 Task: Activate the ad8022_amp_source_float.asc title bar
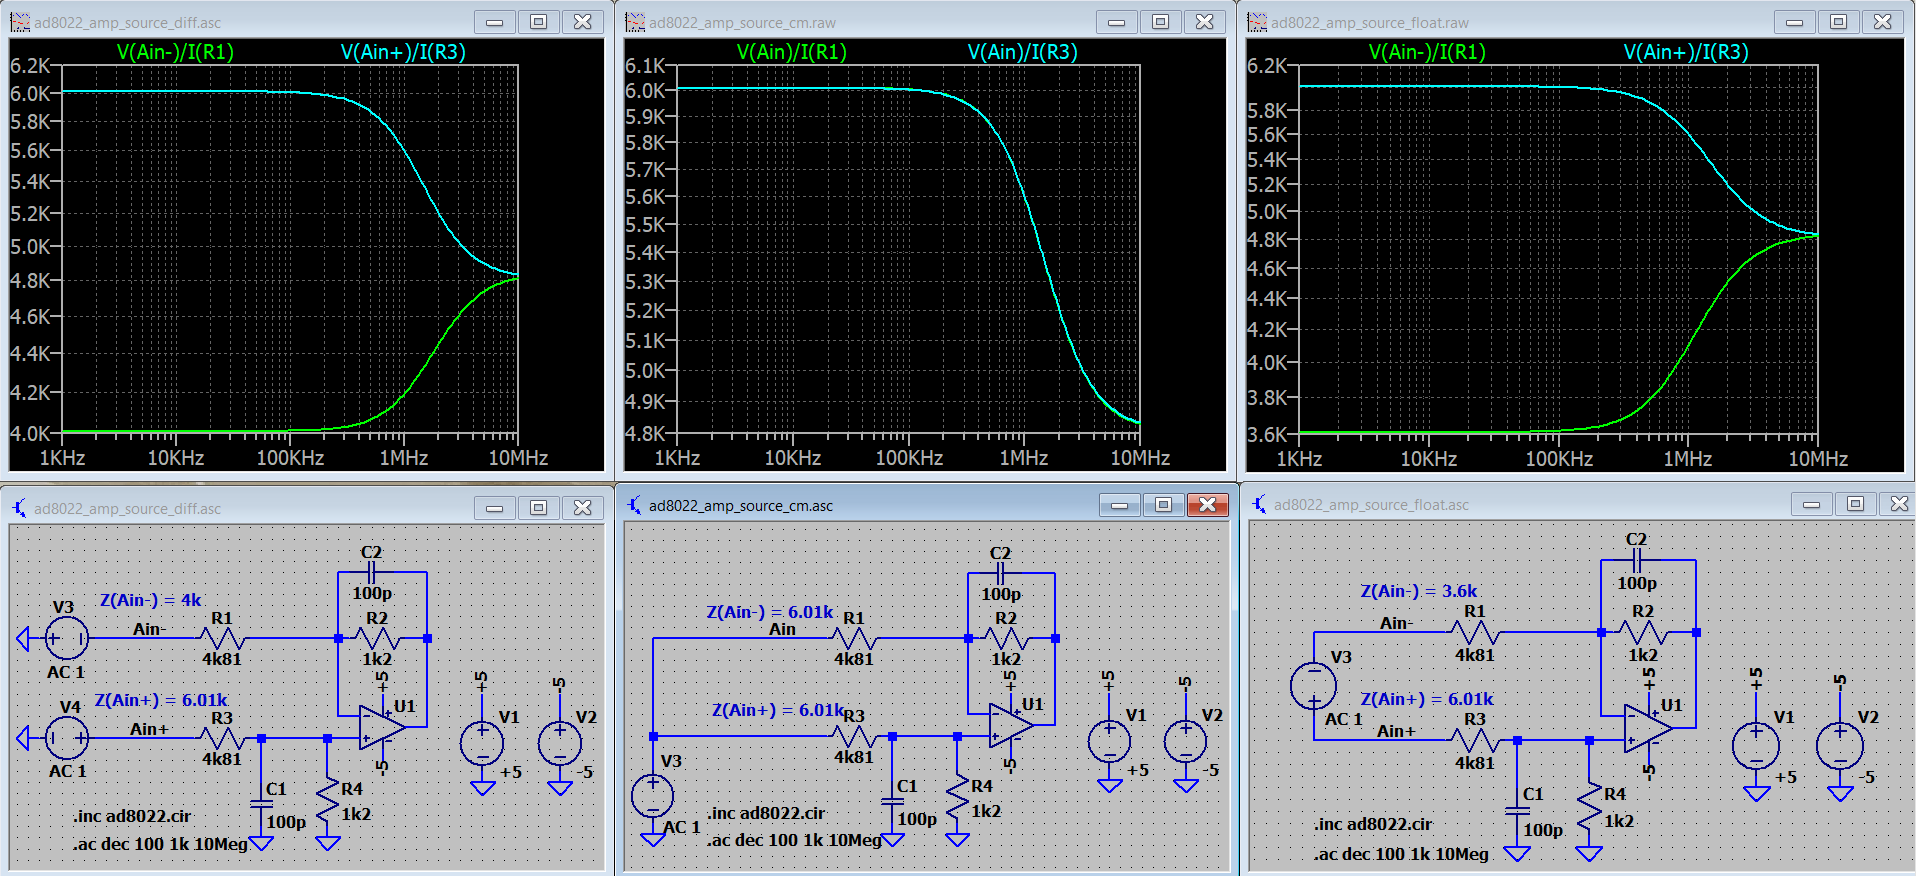[1577, 504]
